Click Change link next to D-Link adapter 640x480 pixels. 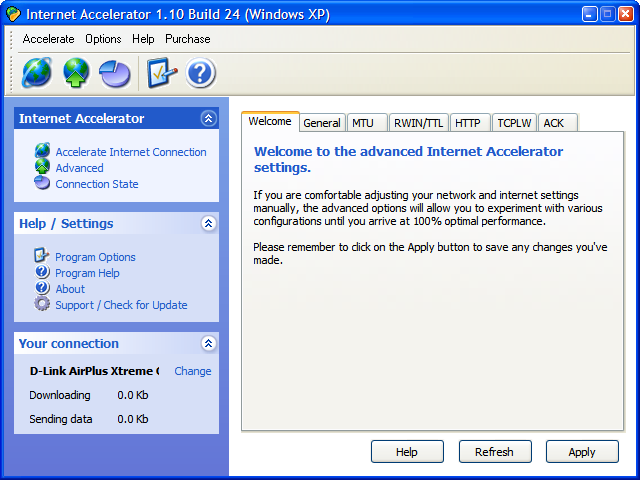[x=193, y=371]
